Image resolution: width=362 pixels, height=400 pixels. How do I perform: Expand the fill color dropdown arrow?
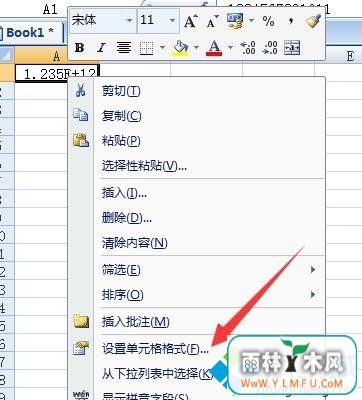click(x=196, y=48)
